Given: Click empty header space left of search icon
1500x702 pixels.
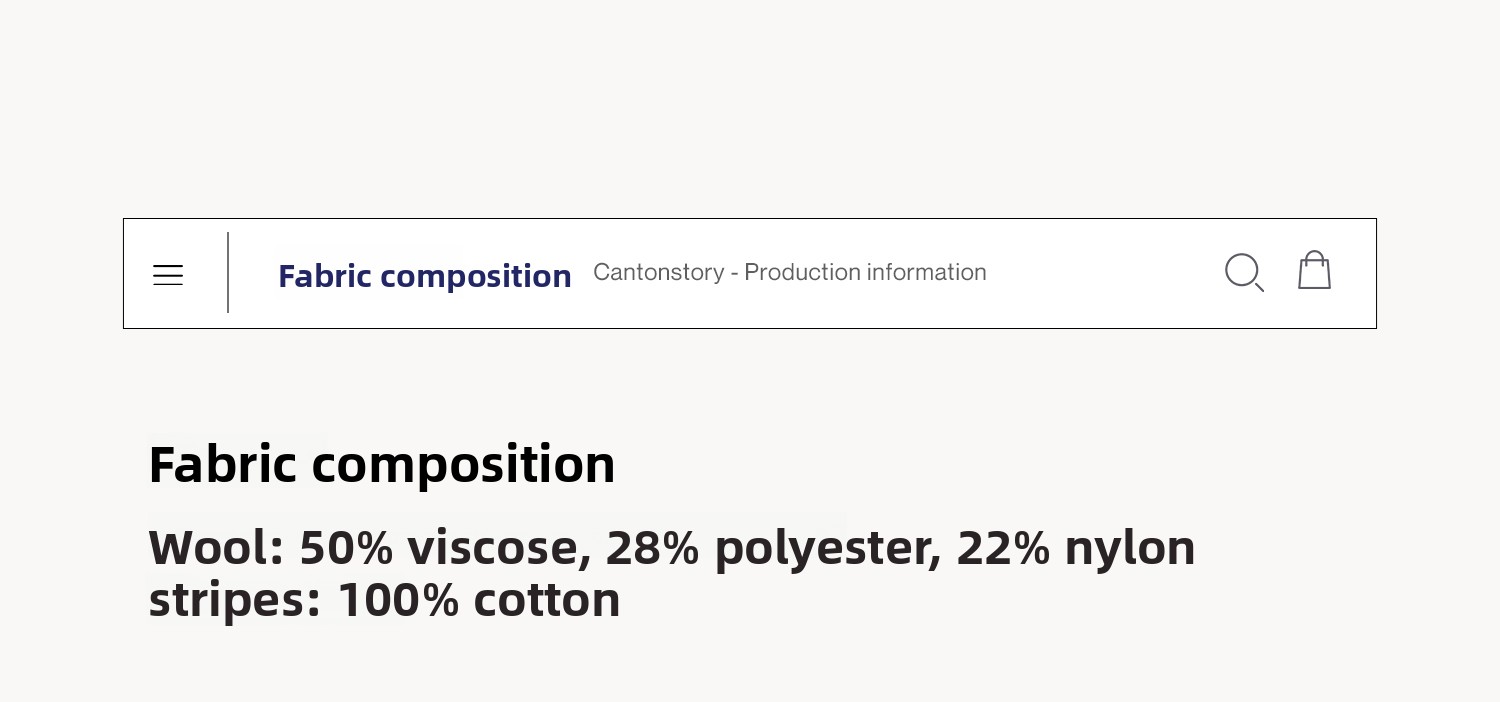Looking at the screenshot, I should pyautogui.click(x=1100, y=273).
